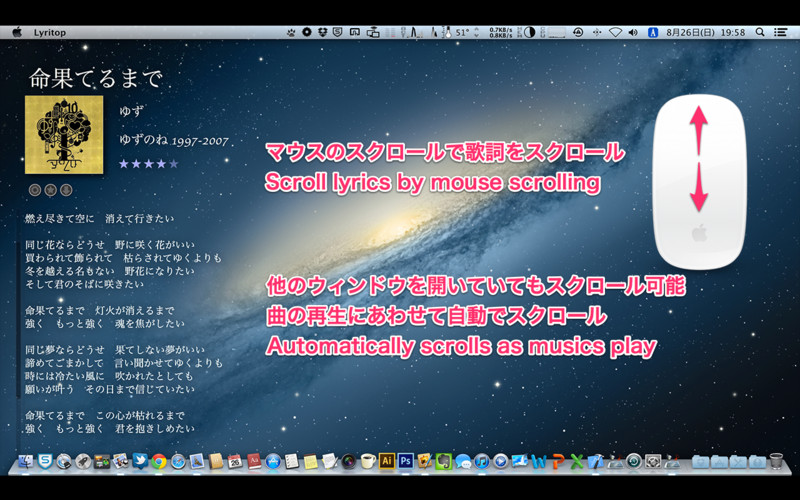This screenshot has height=500, width=800.
Task: Launch Safari from the Dock
Action: (178, 461)
